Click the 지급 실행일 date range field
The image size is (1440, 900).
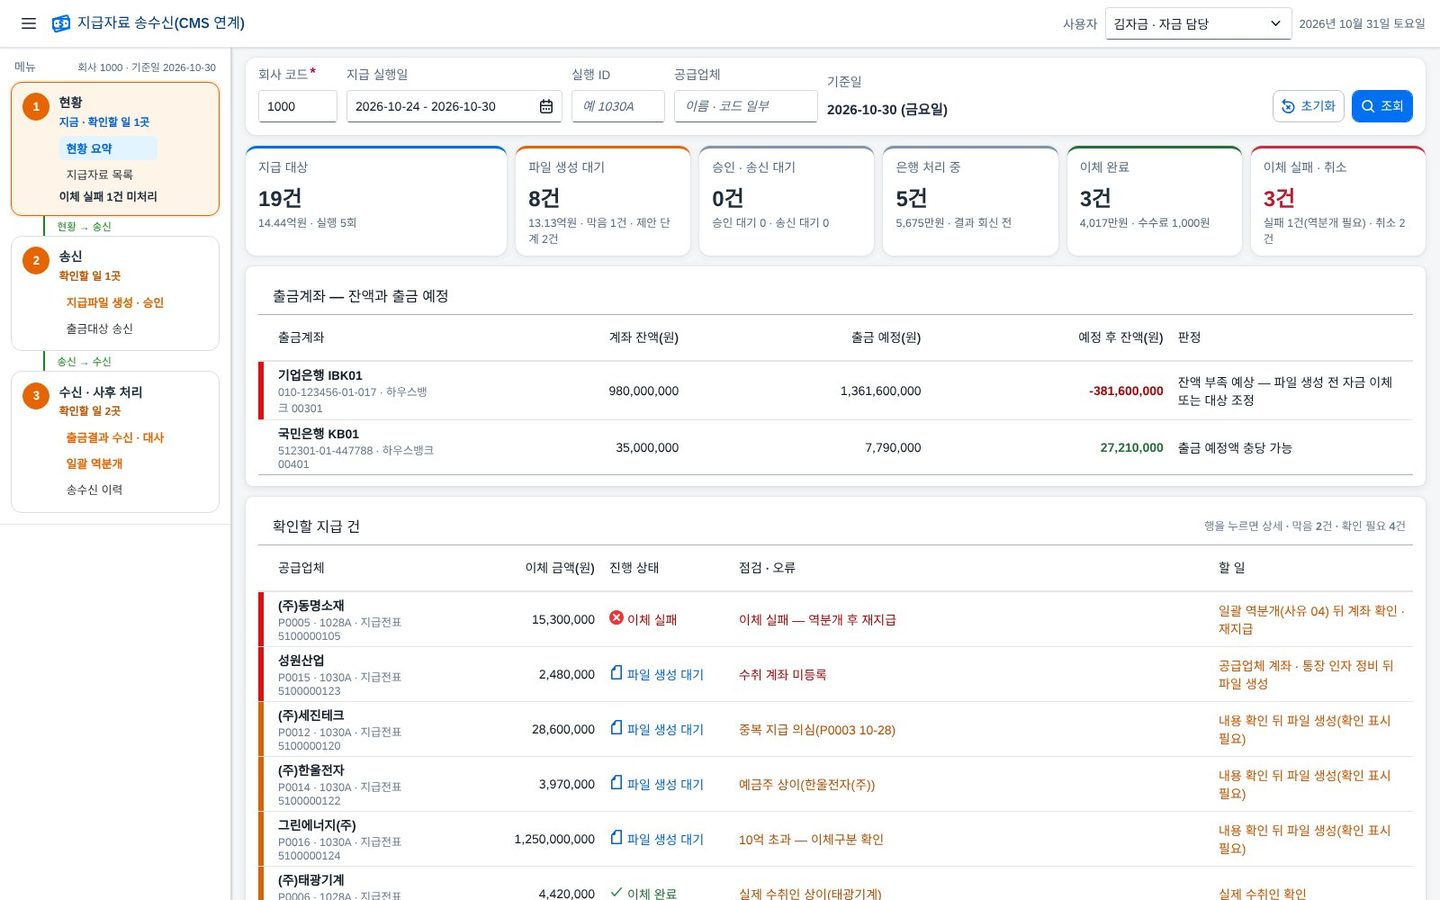[x=454, y=106]
